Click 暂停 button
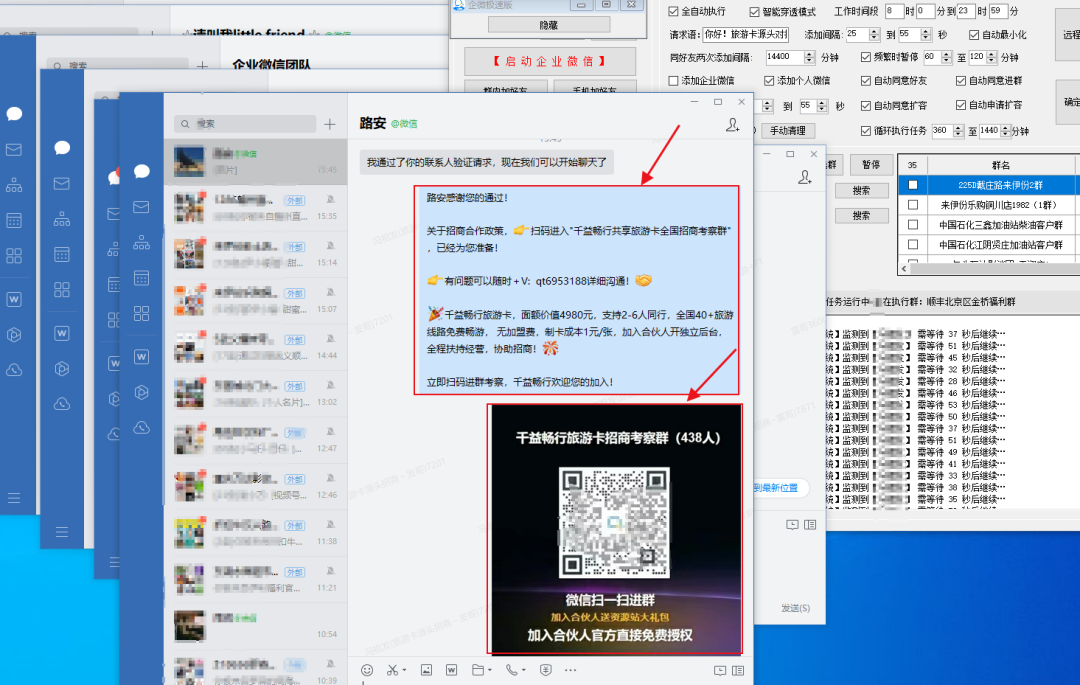Screen dimensions: 1080x685 click(x=871, y=165)
